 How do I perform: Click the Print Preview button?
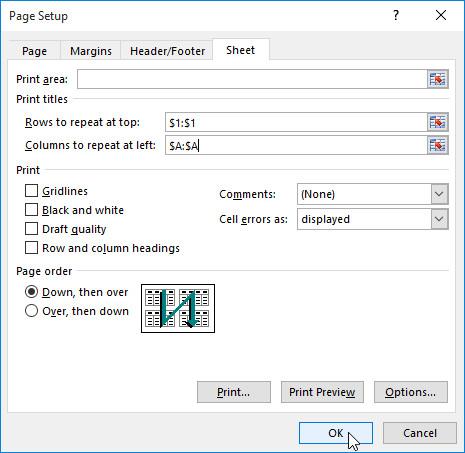[322, 392]
